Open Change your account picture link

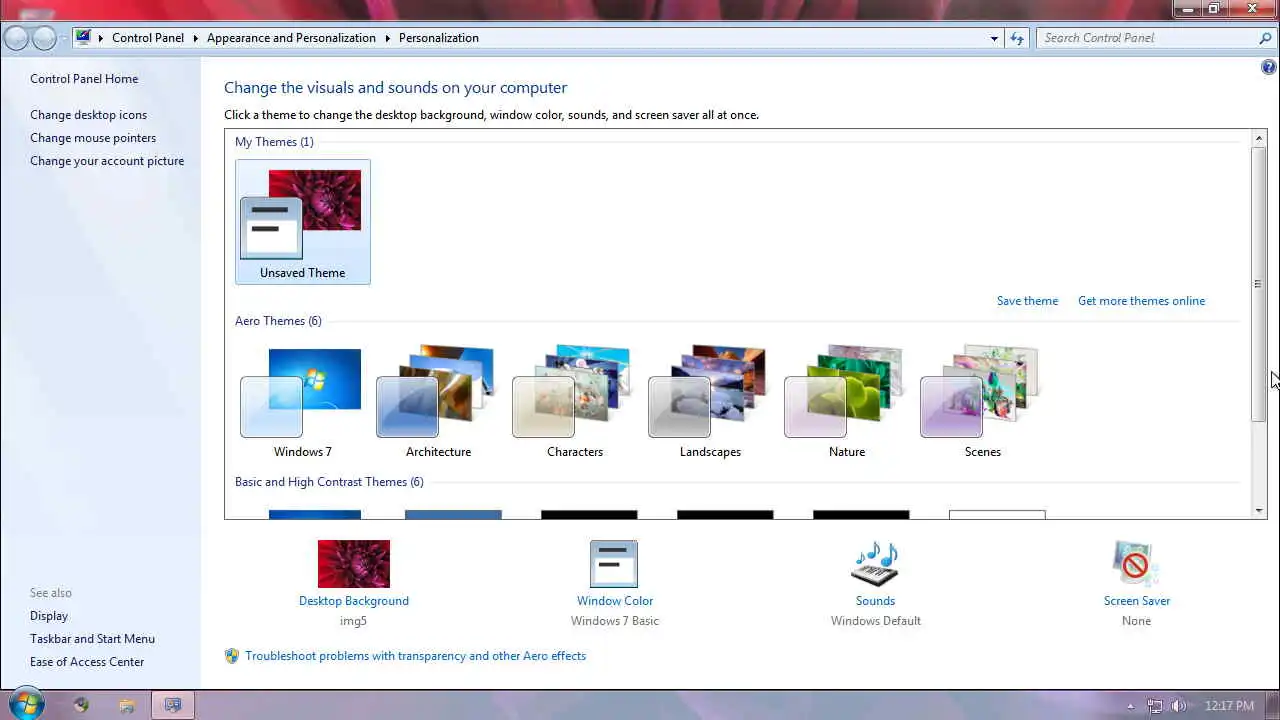pyautogui.click(x=107, y=161)
